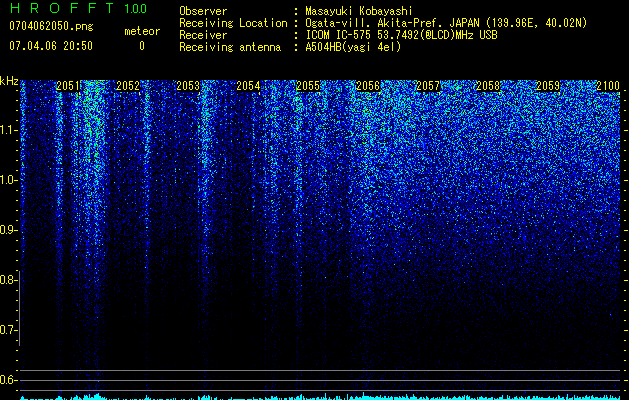Click the Receiver label
The height and width of the screenshot is (400, 629).
coord(203,35)
